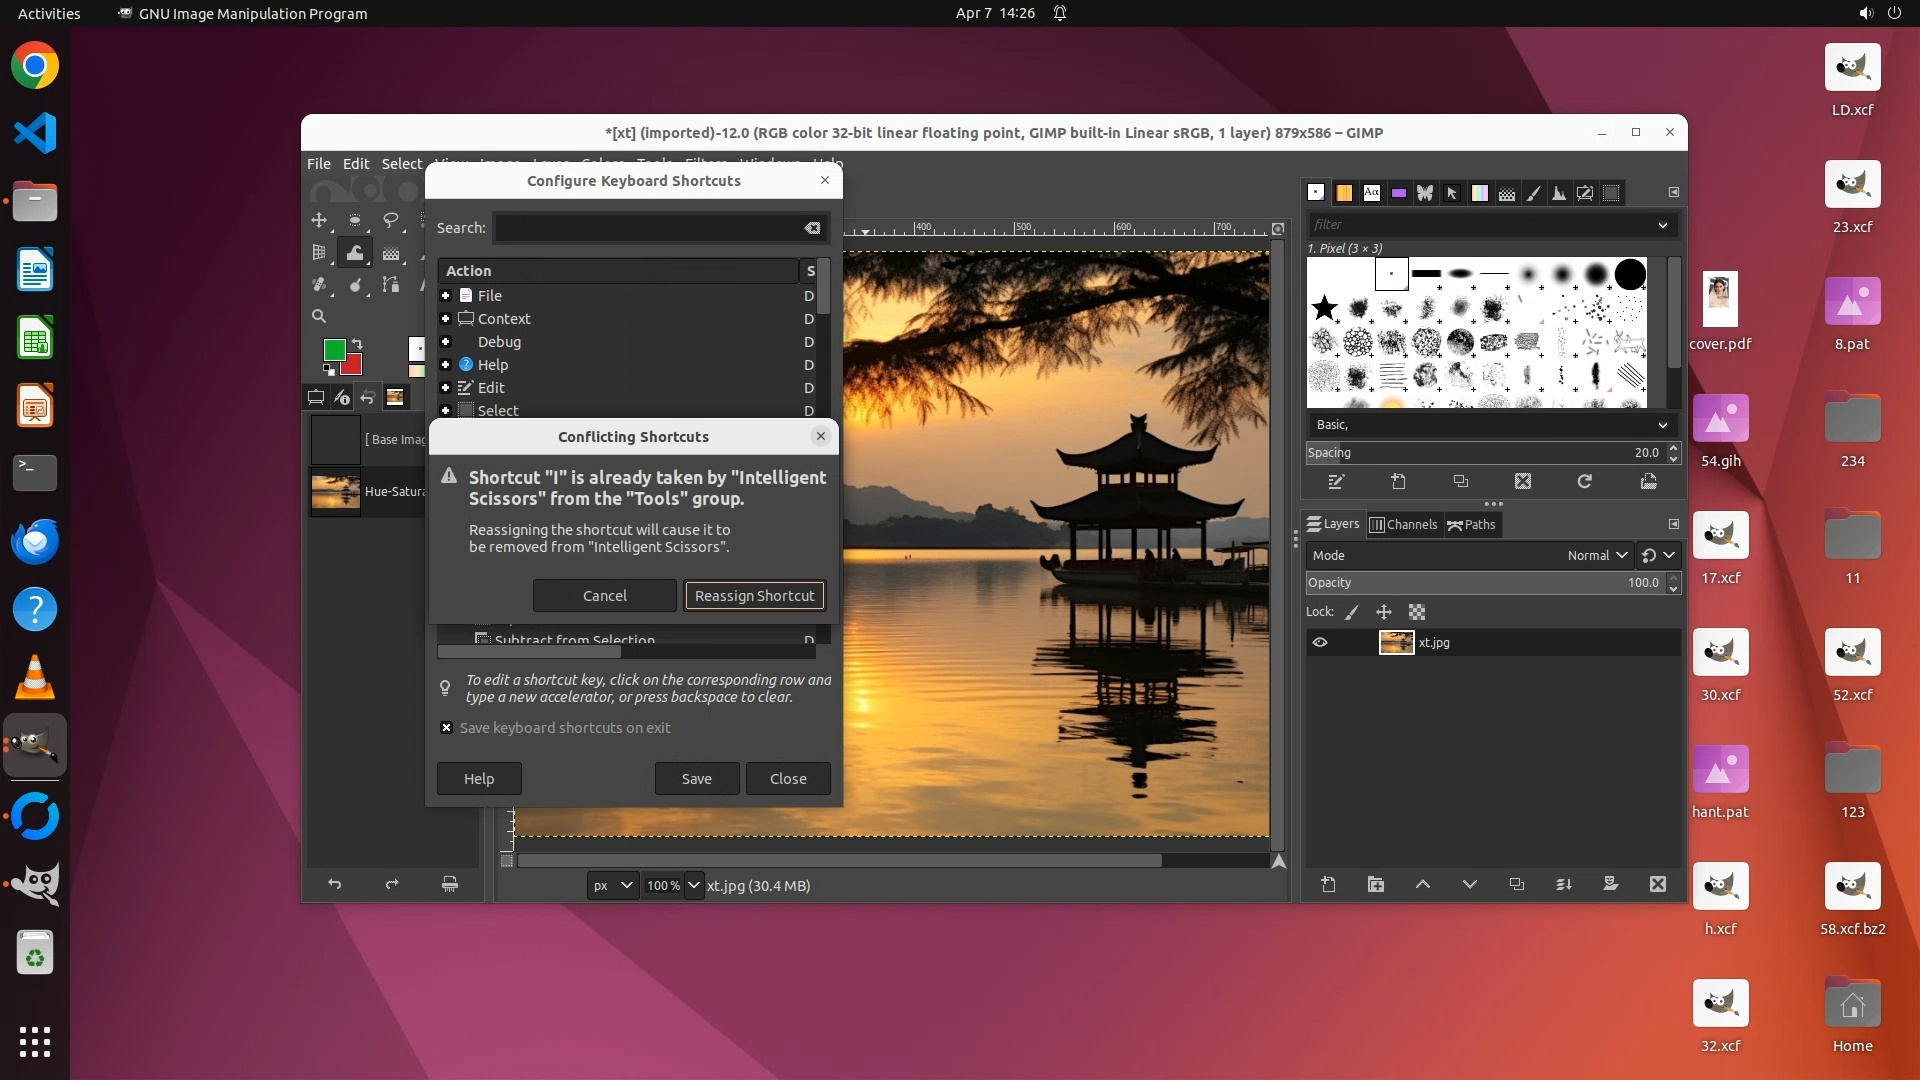1920x1080 pixels.
Task: Switch to the Channels tab
Action: click(x=1403, y=524)
